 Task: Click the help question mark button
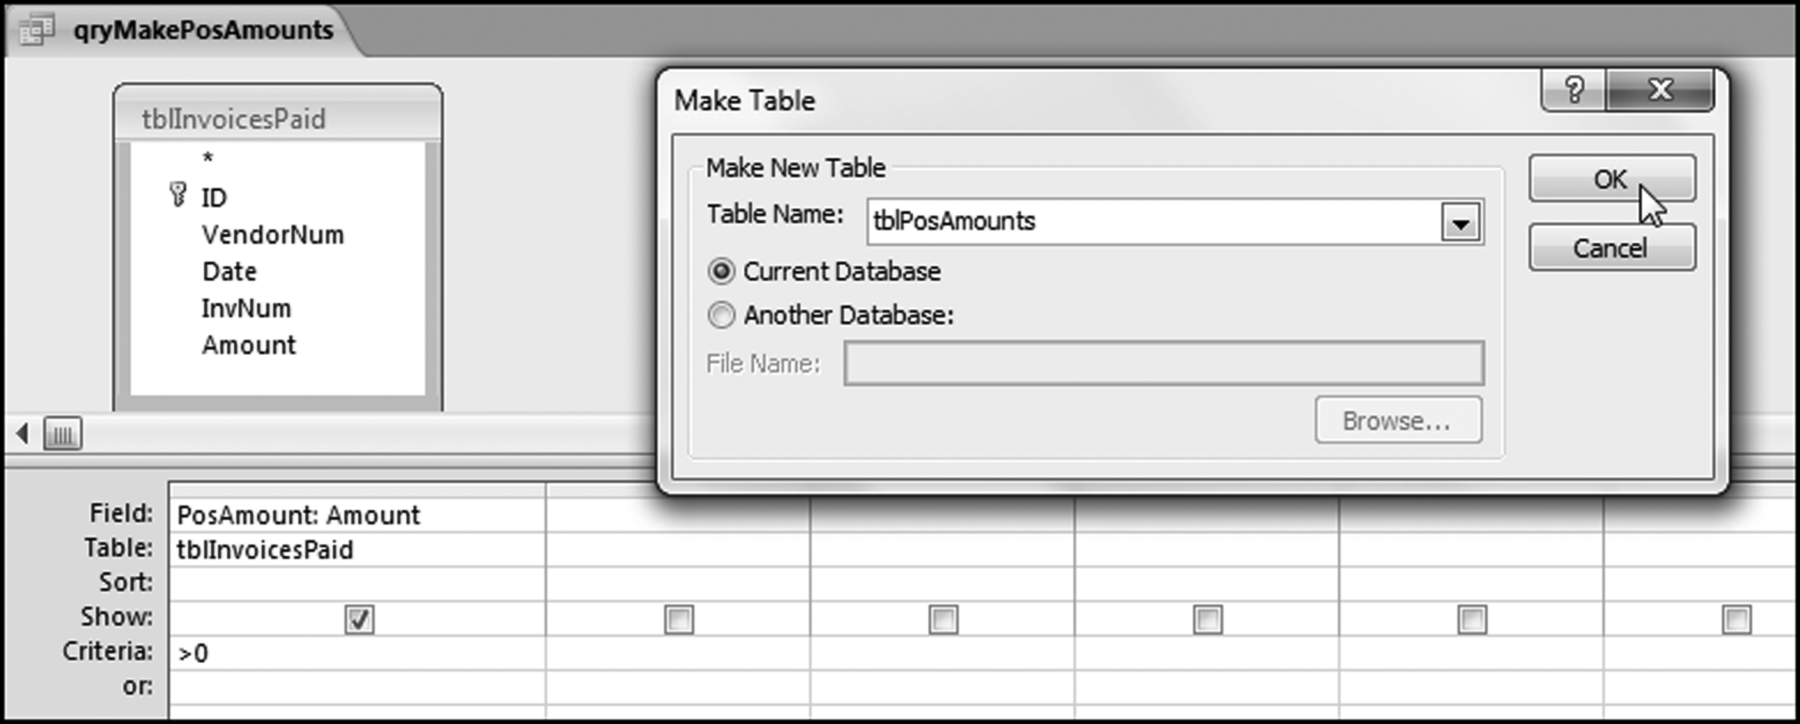1574,90
